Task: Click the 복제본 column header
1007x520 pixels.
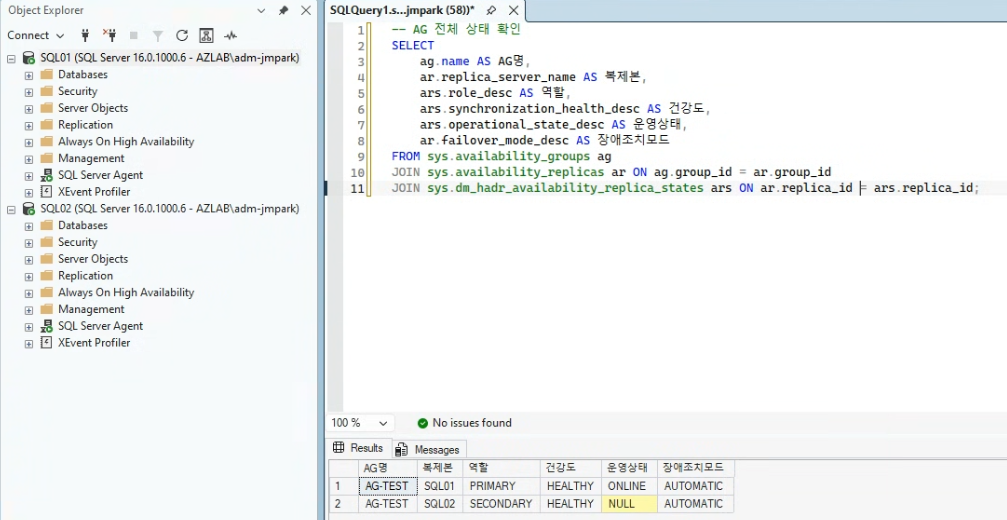Action: pyautogui.click(x=440, y=468)
